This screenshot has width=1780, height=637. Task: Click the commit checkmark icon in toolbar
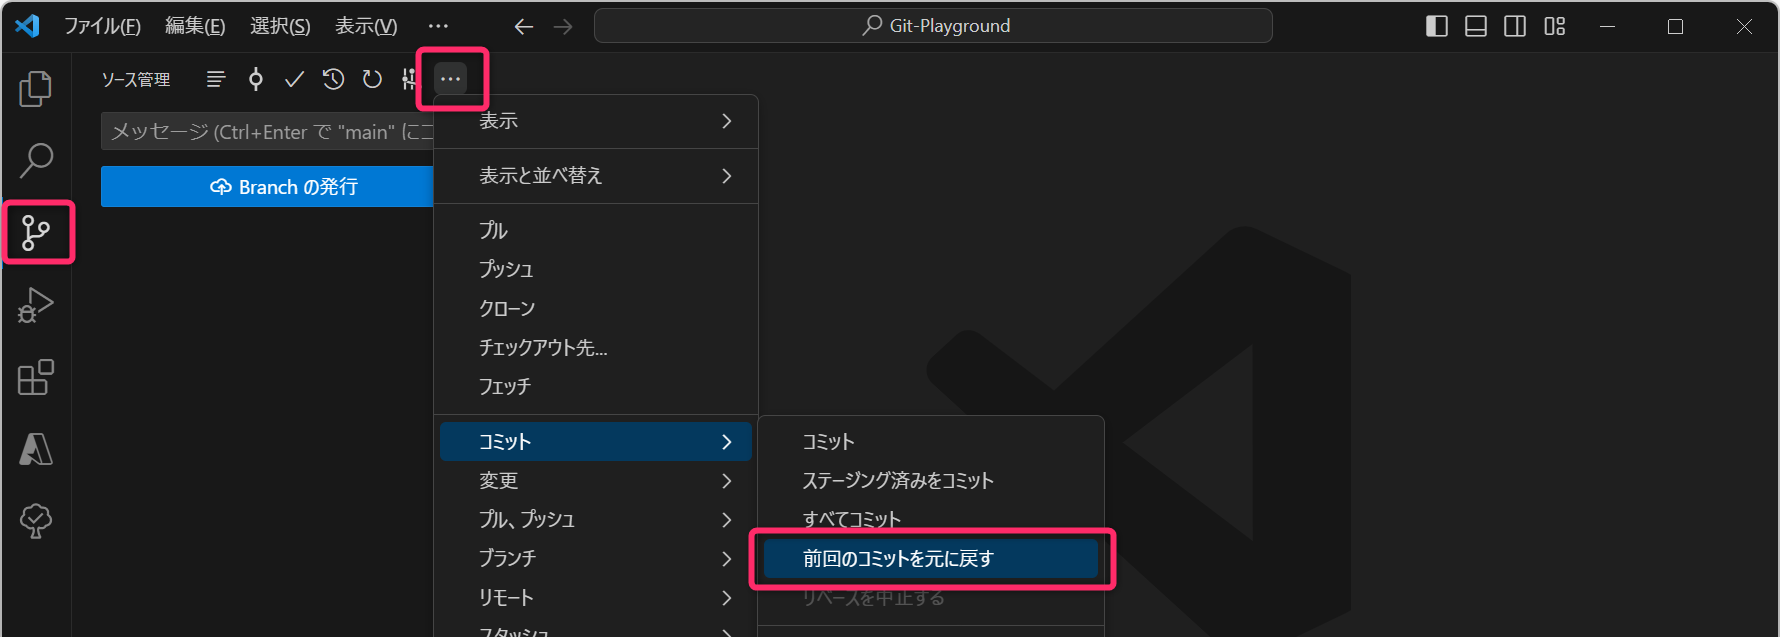point(294,79)
